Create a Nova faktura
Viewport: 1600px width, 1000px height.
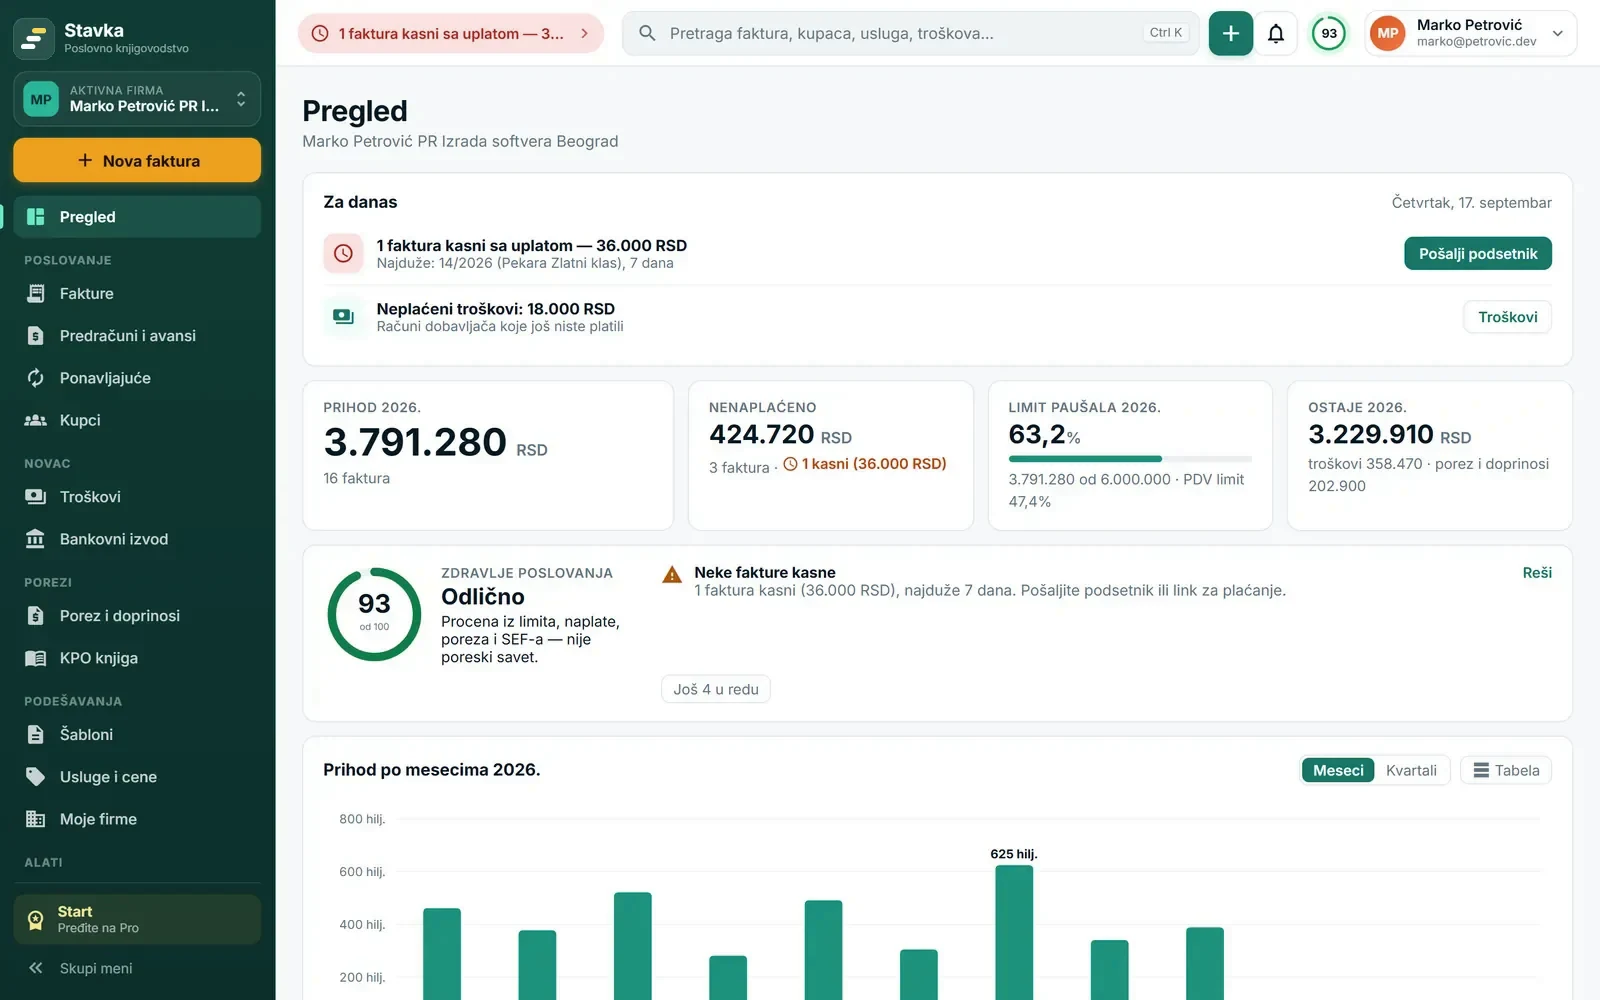pos(137,161)
